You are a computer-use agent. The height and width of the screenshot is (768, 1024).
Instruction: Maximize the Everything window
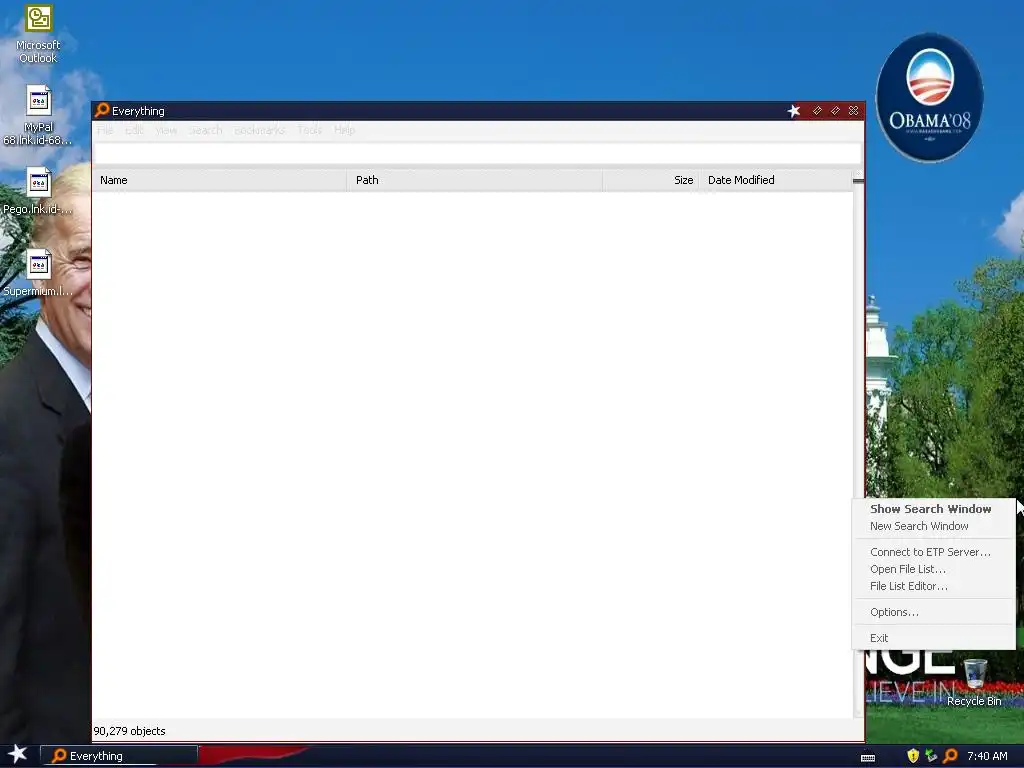(835, 110)
